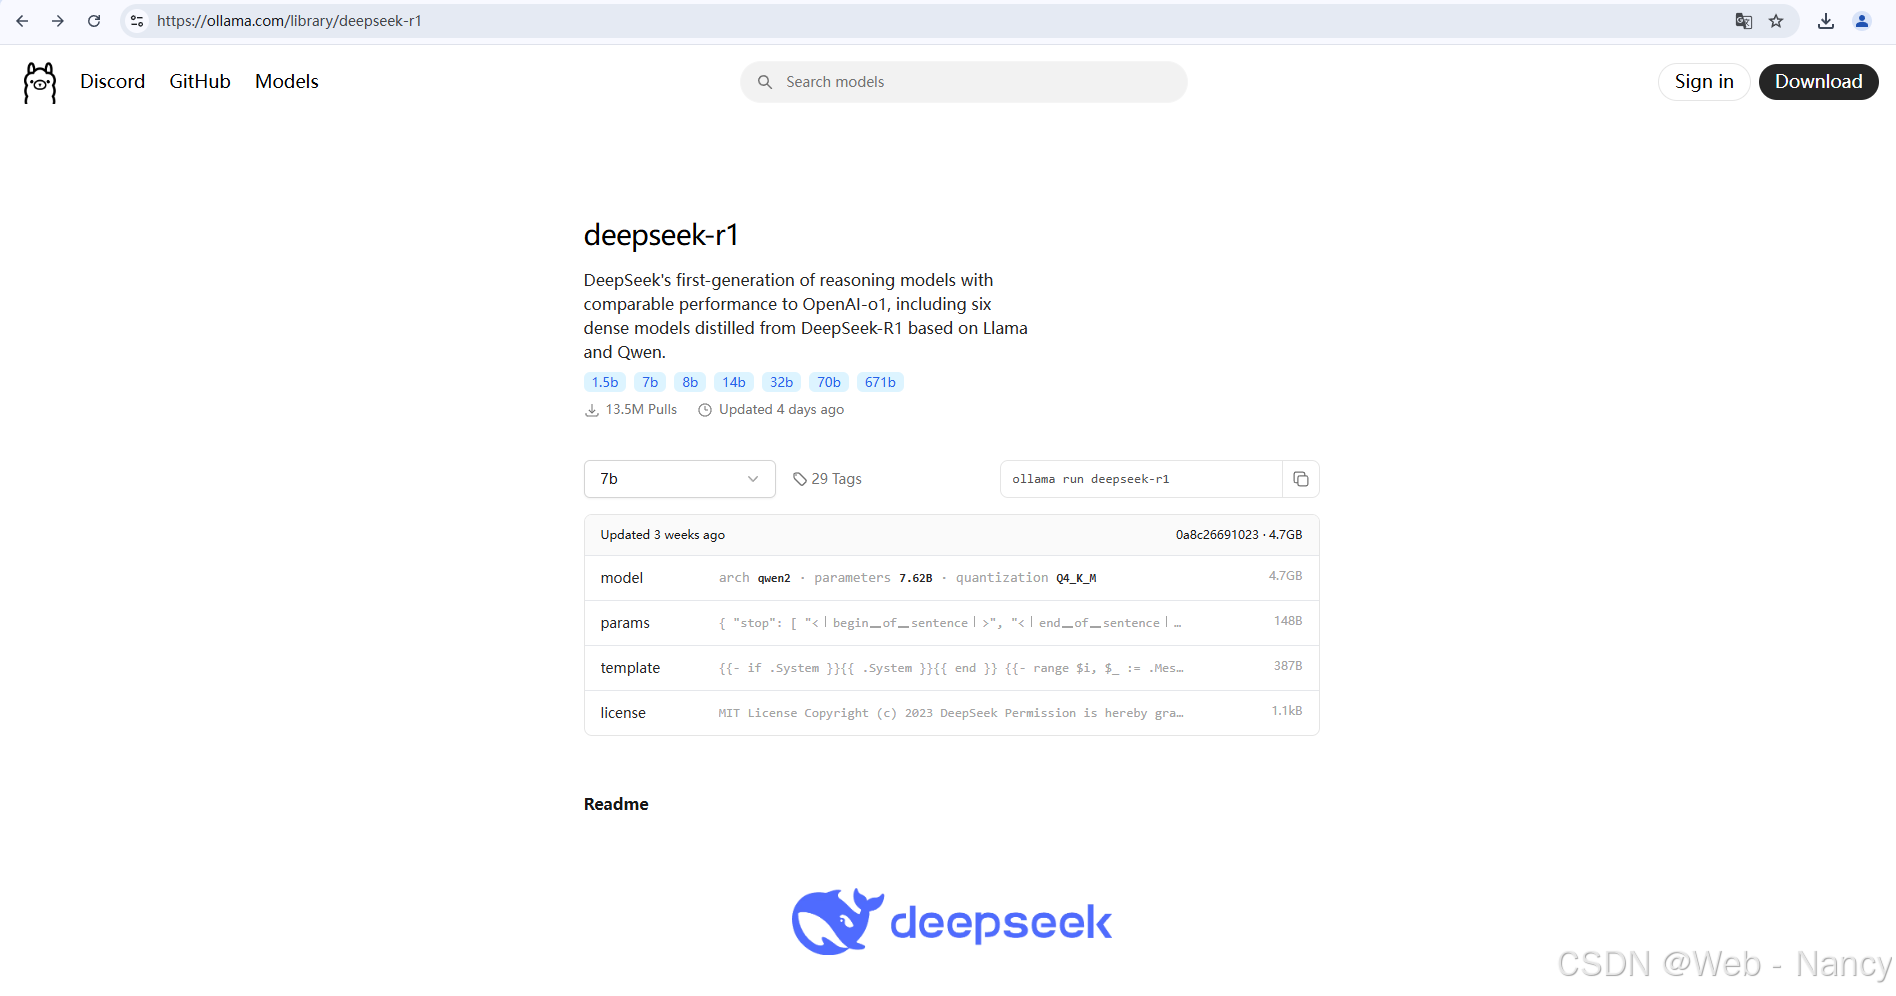The image size is (1896, 996).
Task: Select the 70b size tag
Action: pos(829,382)
